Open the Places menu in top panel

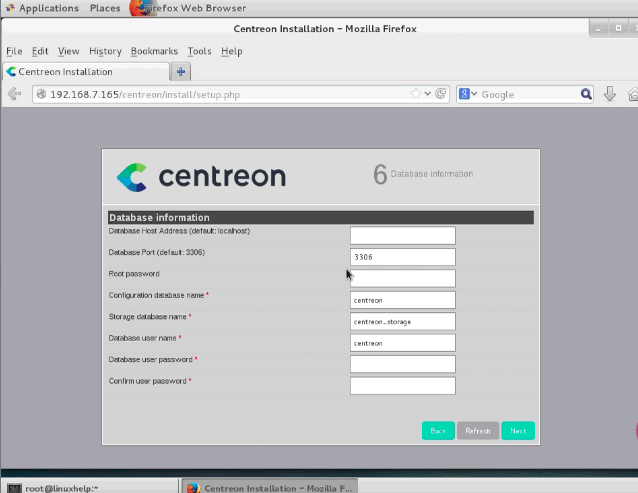105,8
